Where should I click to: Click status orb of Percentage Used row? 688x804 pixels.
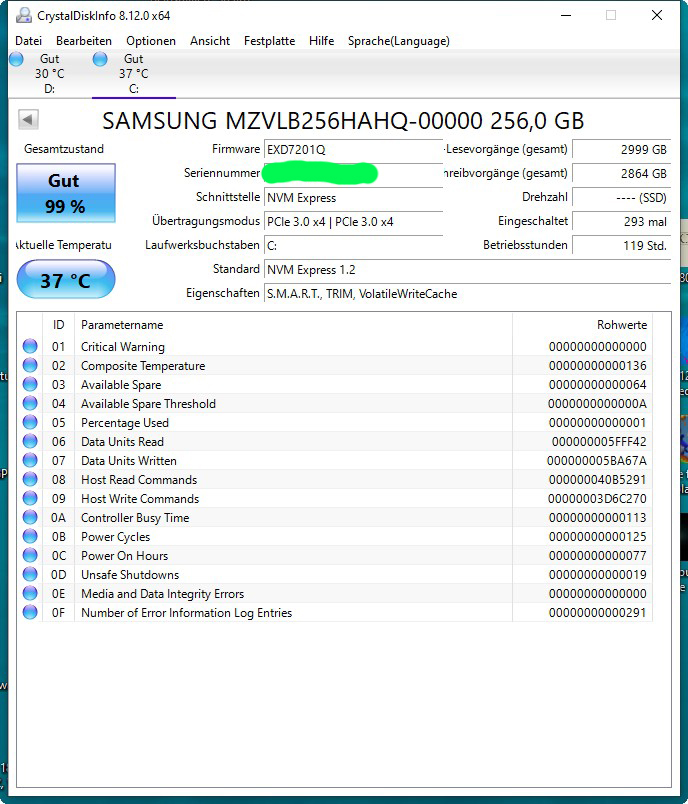(x=30, y=422)
